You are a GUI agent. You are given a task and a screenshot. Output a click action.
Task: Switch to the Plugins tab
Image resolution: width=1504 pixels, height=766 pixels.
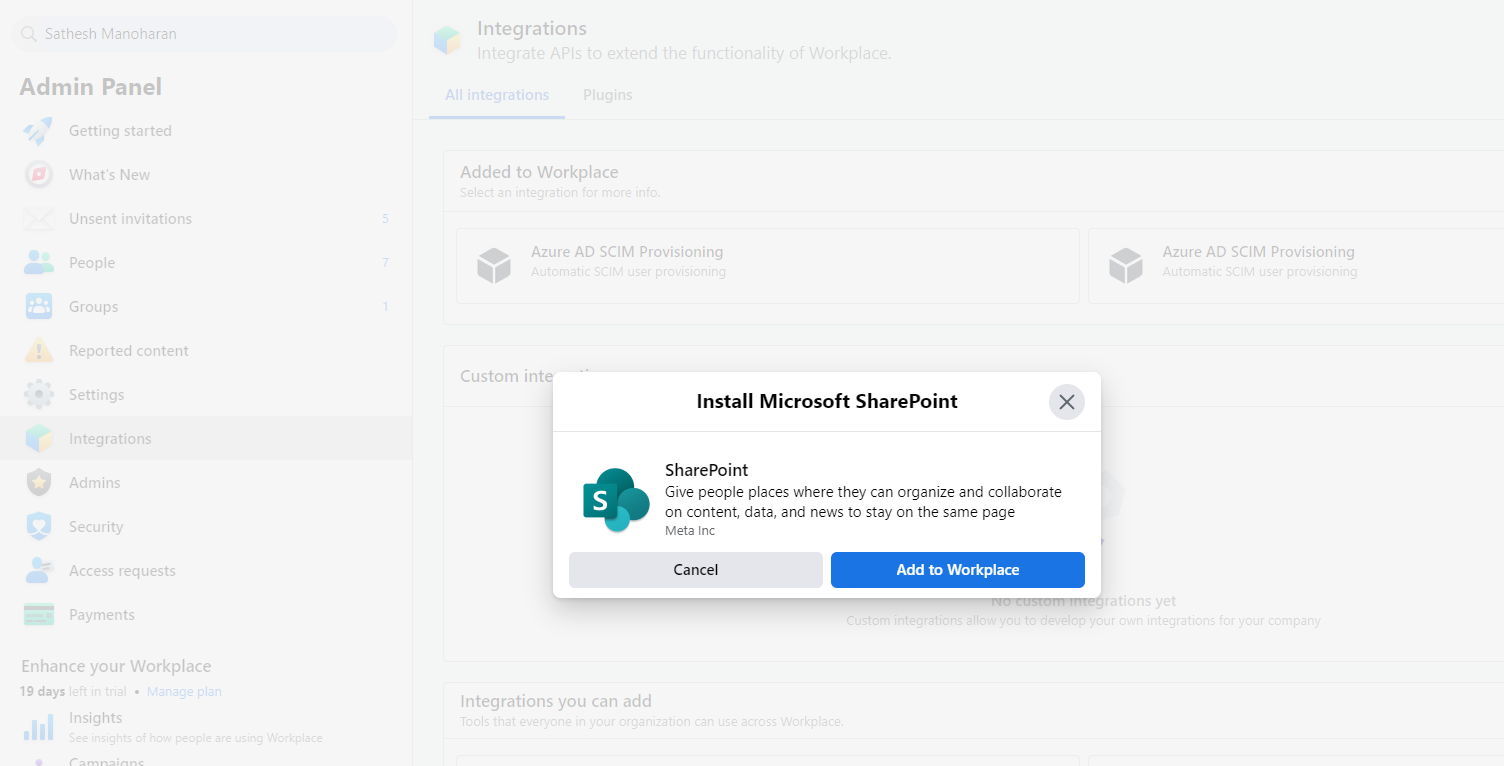tap(608, 95)
